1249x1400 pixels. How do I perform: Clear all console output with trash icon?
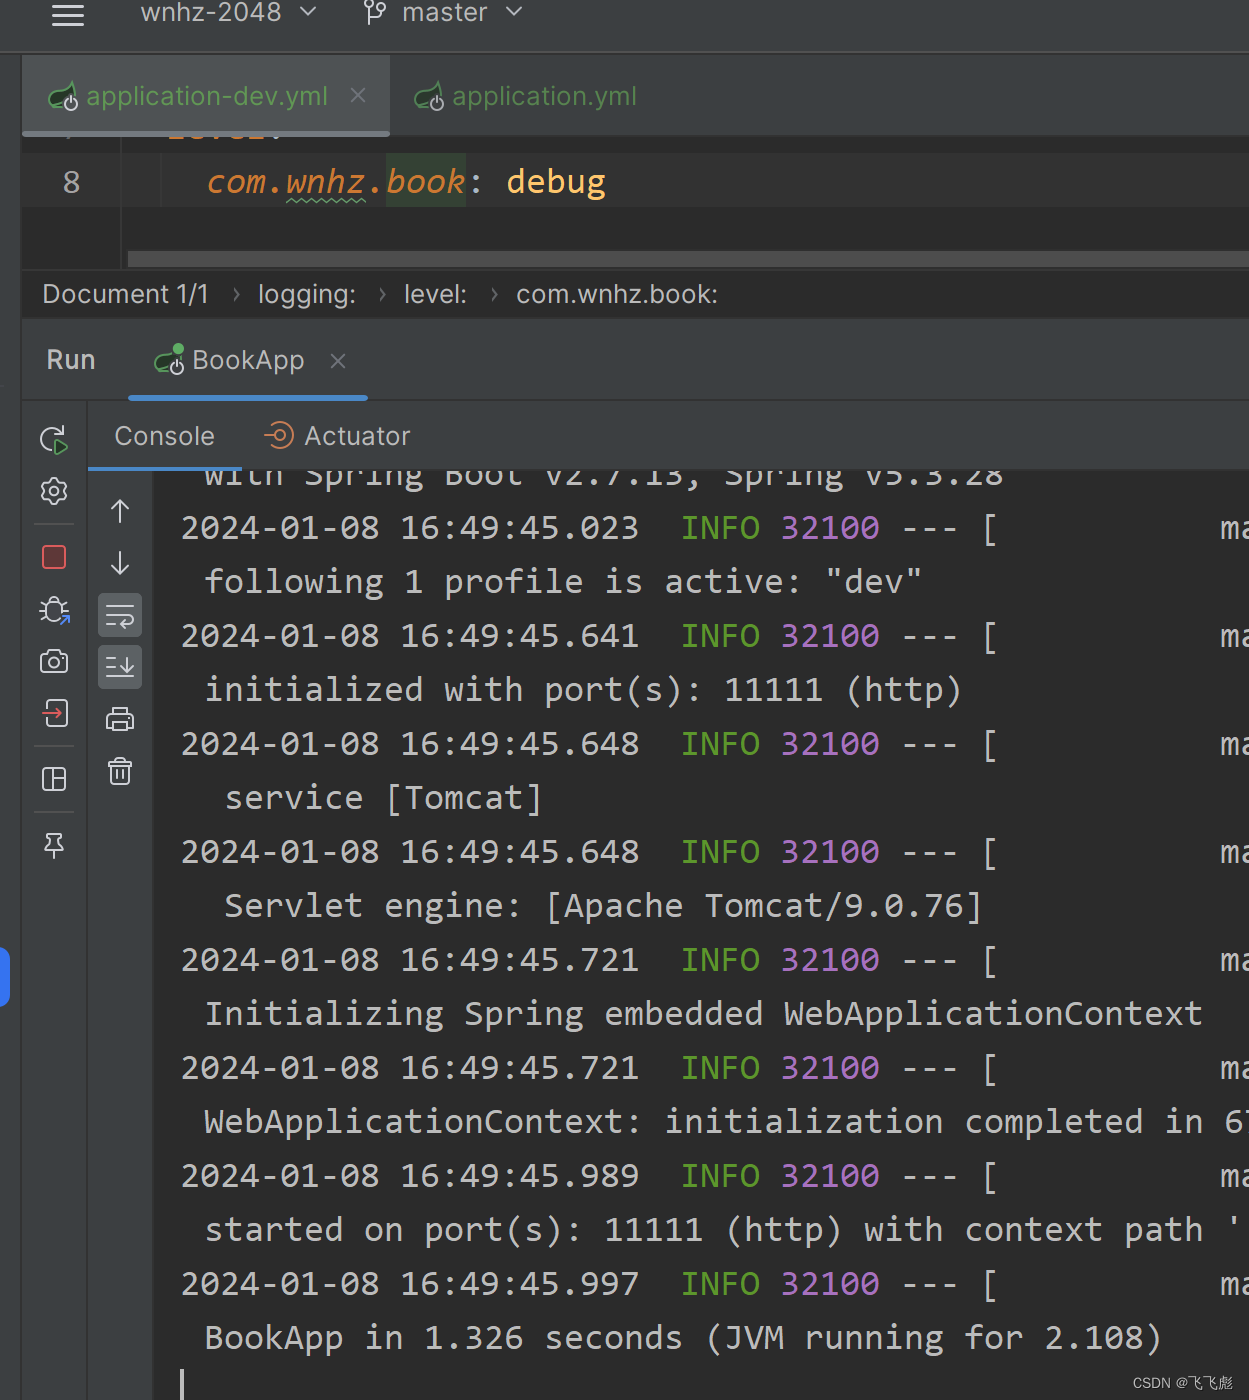120,771
